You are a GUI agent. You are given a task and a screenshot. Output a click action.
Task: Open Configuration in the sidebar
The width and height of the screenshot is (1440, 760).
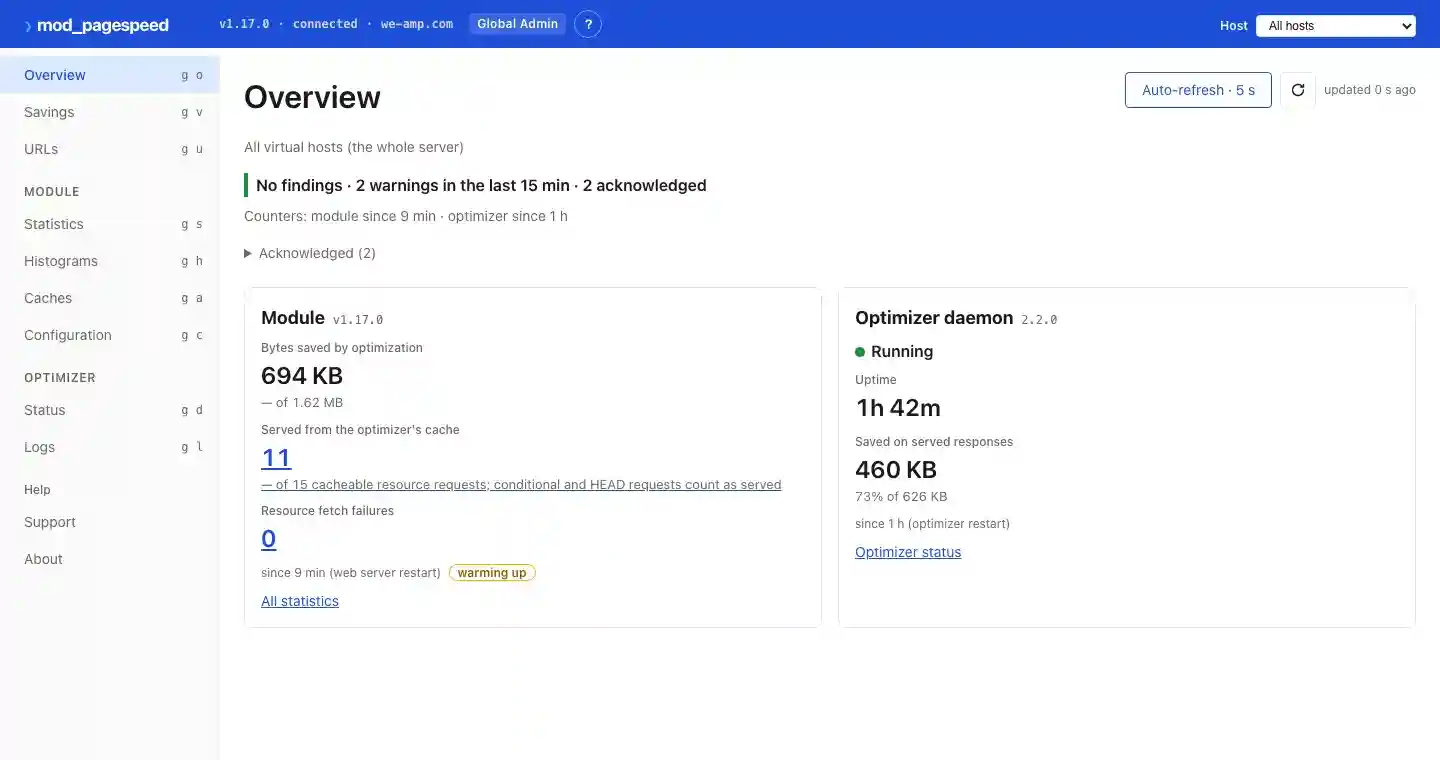pyautogui.click(x=110, y=335)
